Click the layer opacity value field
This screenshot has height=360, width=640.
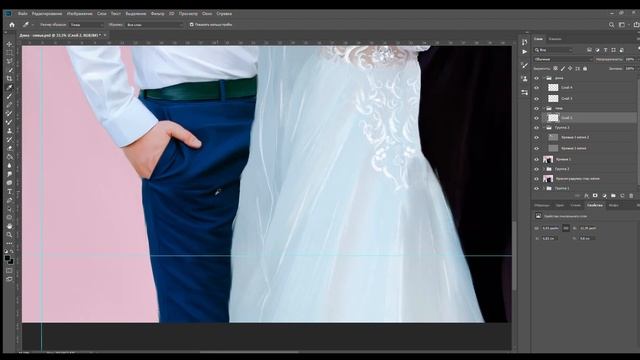tap(630, 60)
